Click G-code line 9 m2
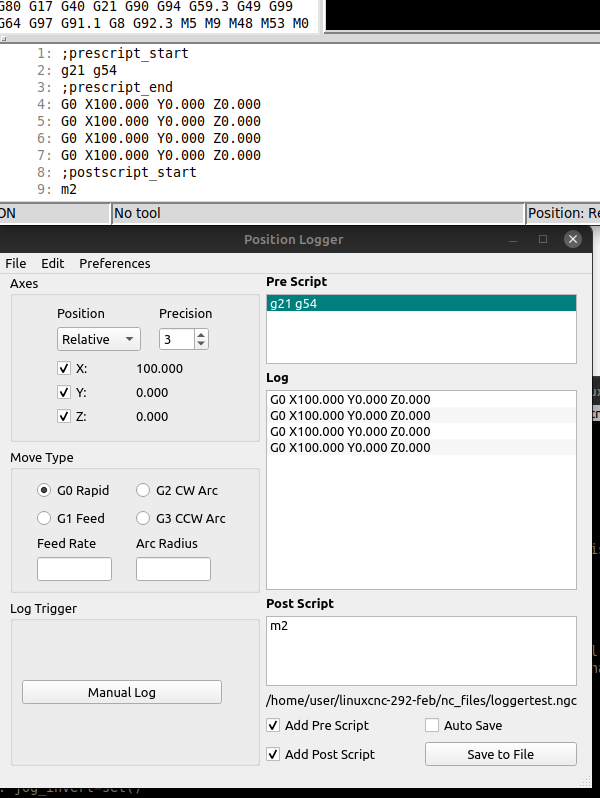Screen dimensions: 600x798 [x=69, y=189]
